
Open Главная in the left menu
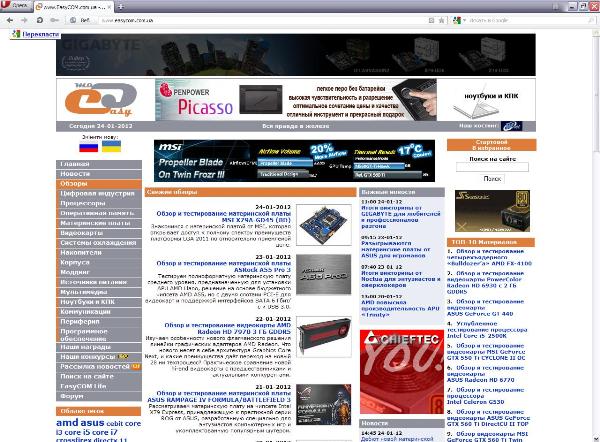pos(99,164)
